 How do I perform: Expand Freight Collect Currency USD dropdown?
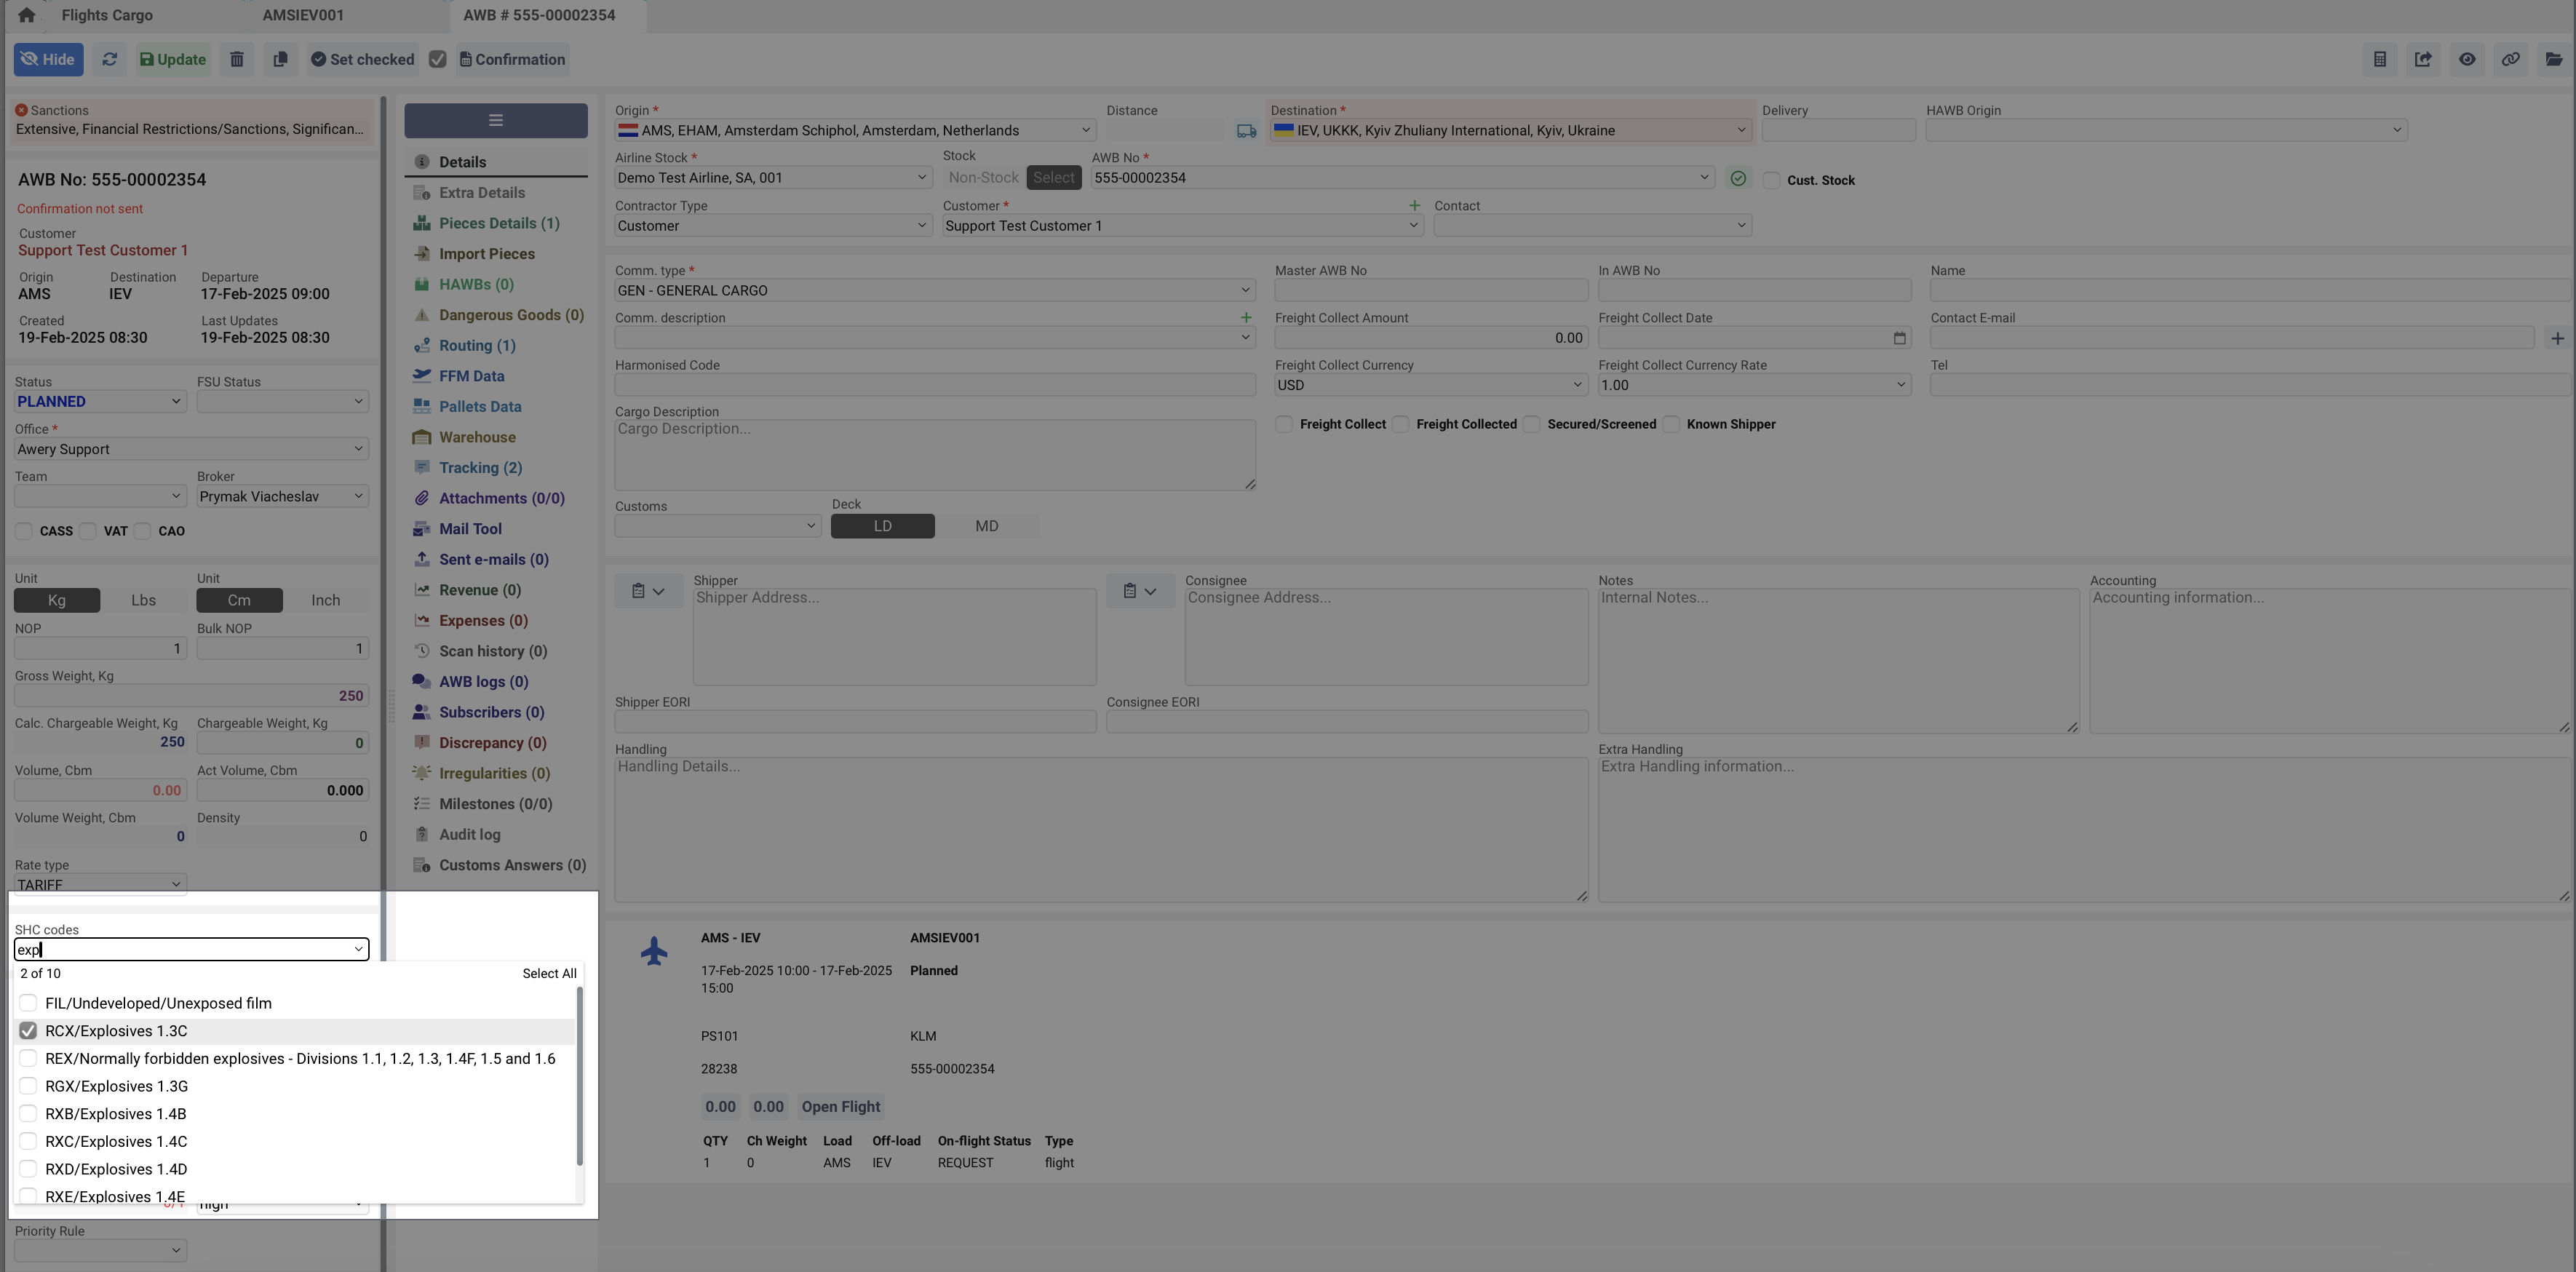click(1430, 385)
